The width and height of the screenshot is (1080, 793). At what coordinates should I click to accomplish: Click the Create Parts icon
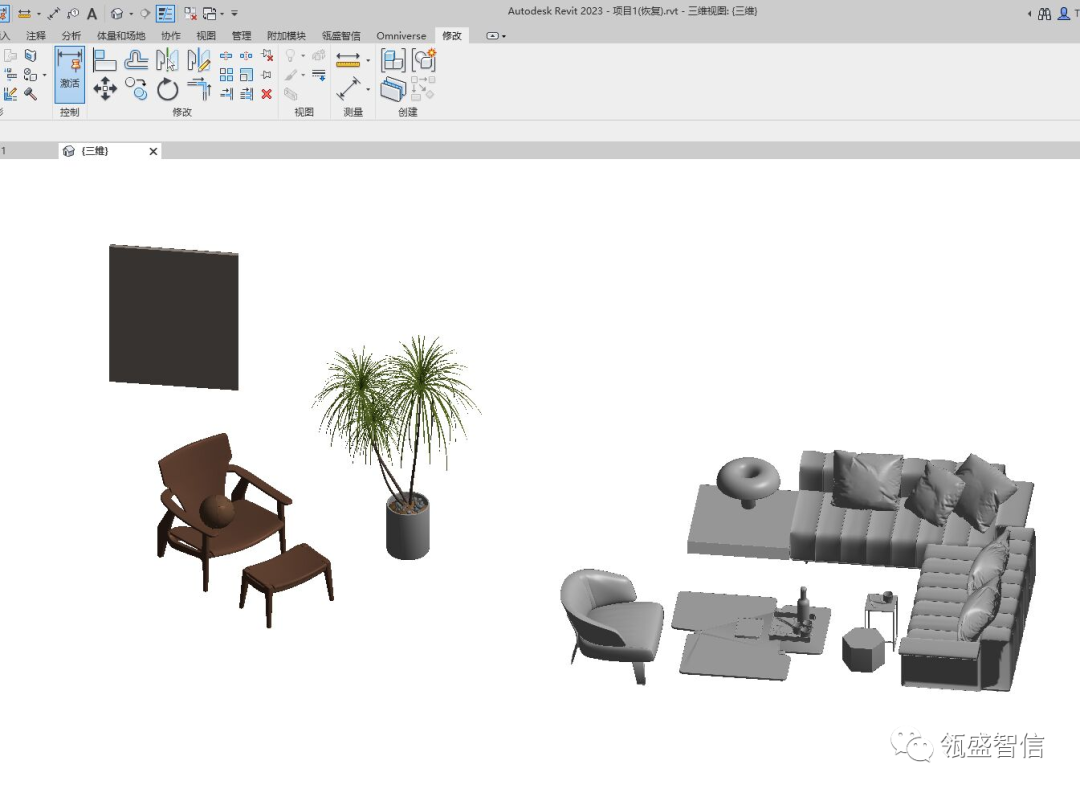tap(393, 90)
